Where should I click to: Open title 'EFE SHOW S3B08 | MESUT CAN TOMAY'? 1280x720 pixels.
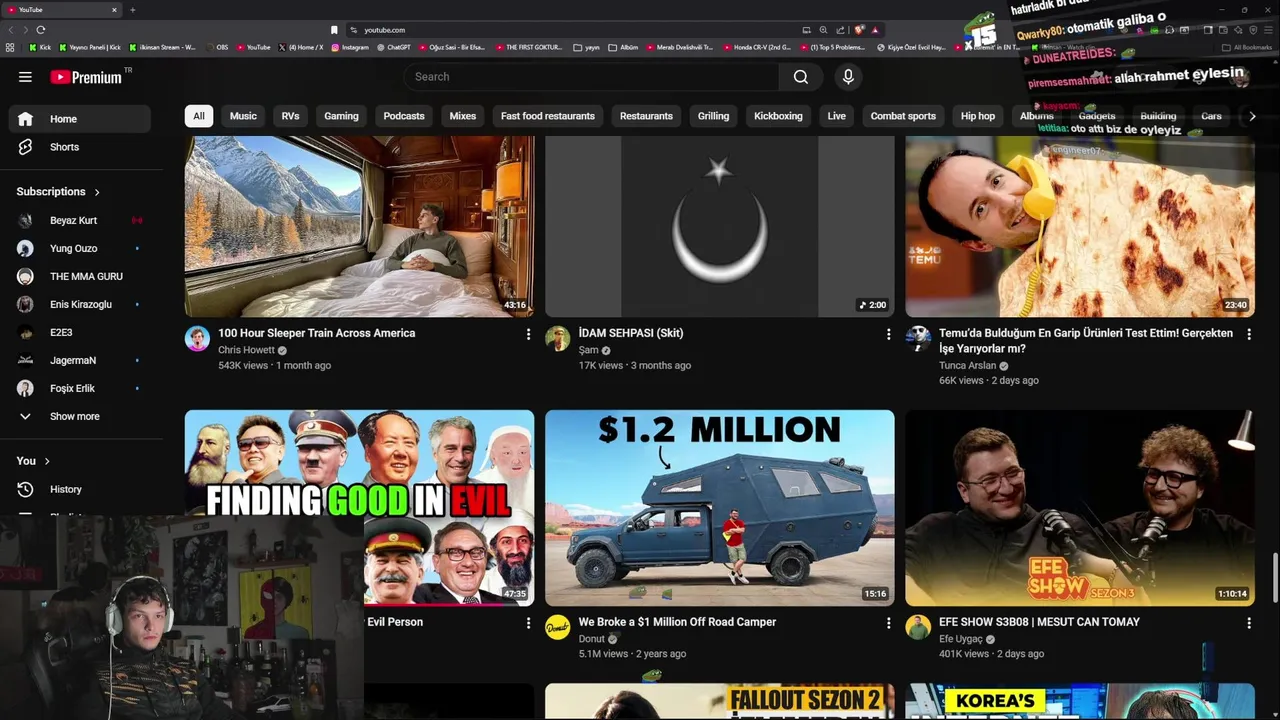click(x=1039, y=622)
